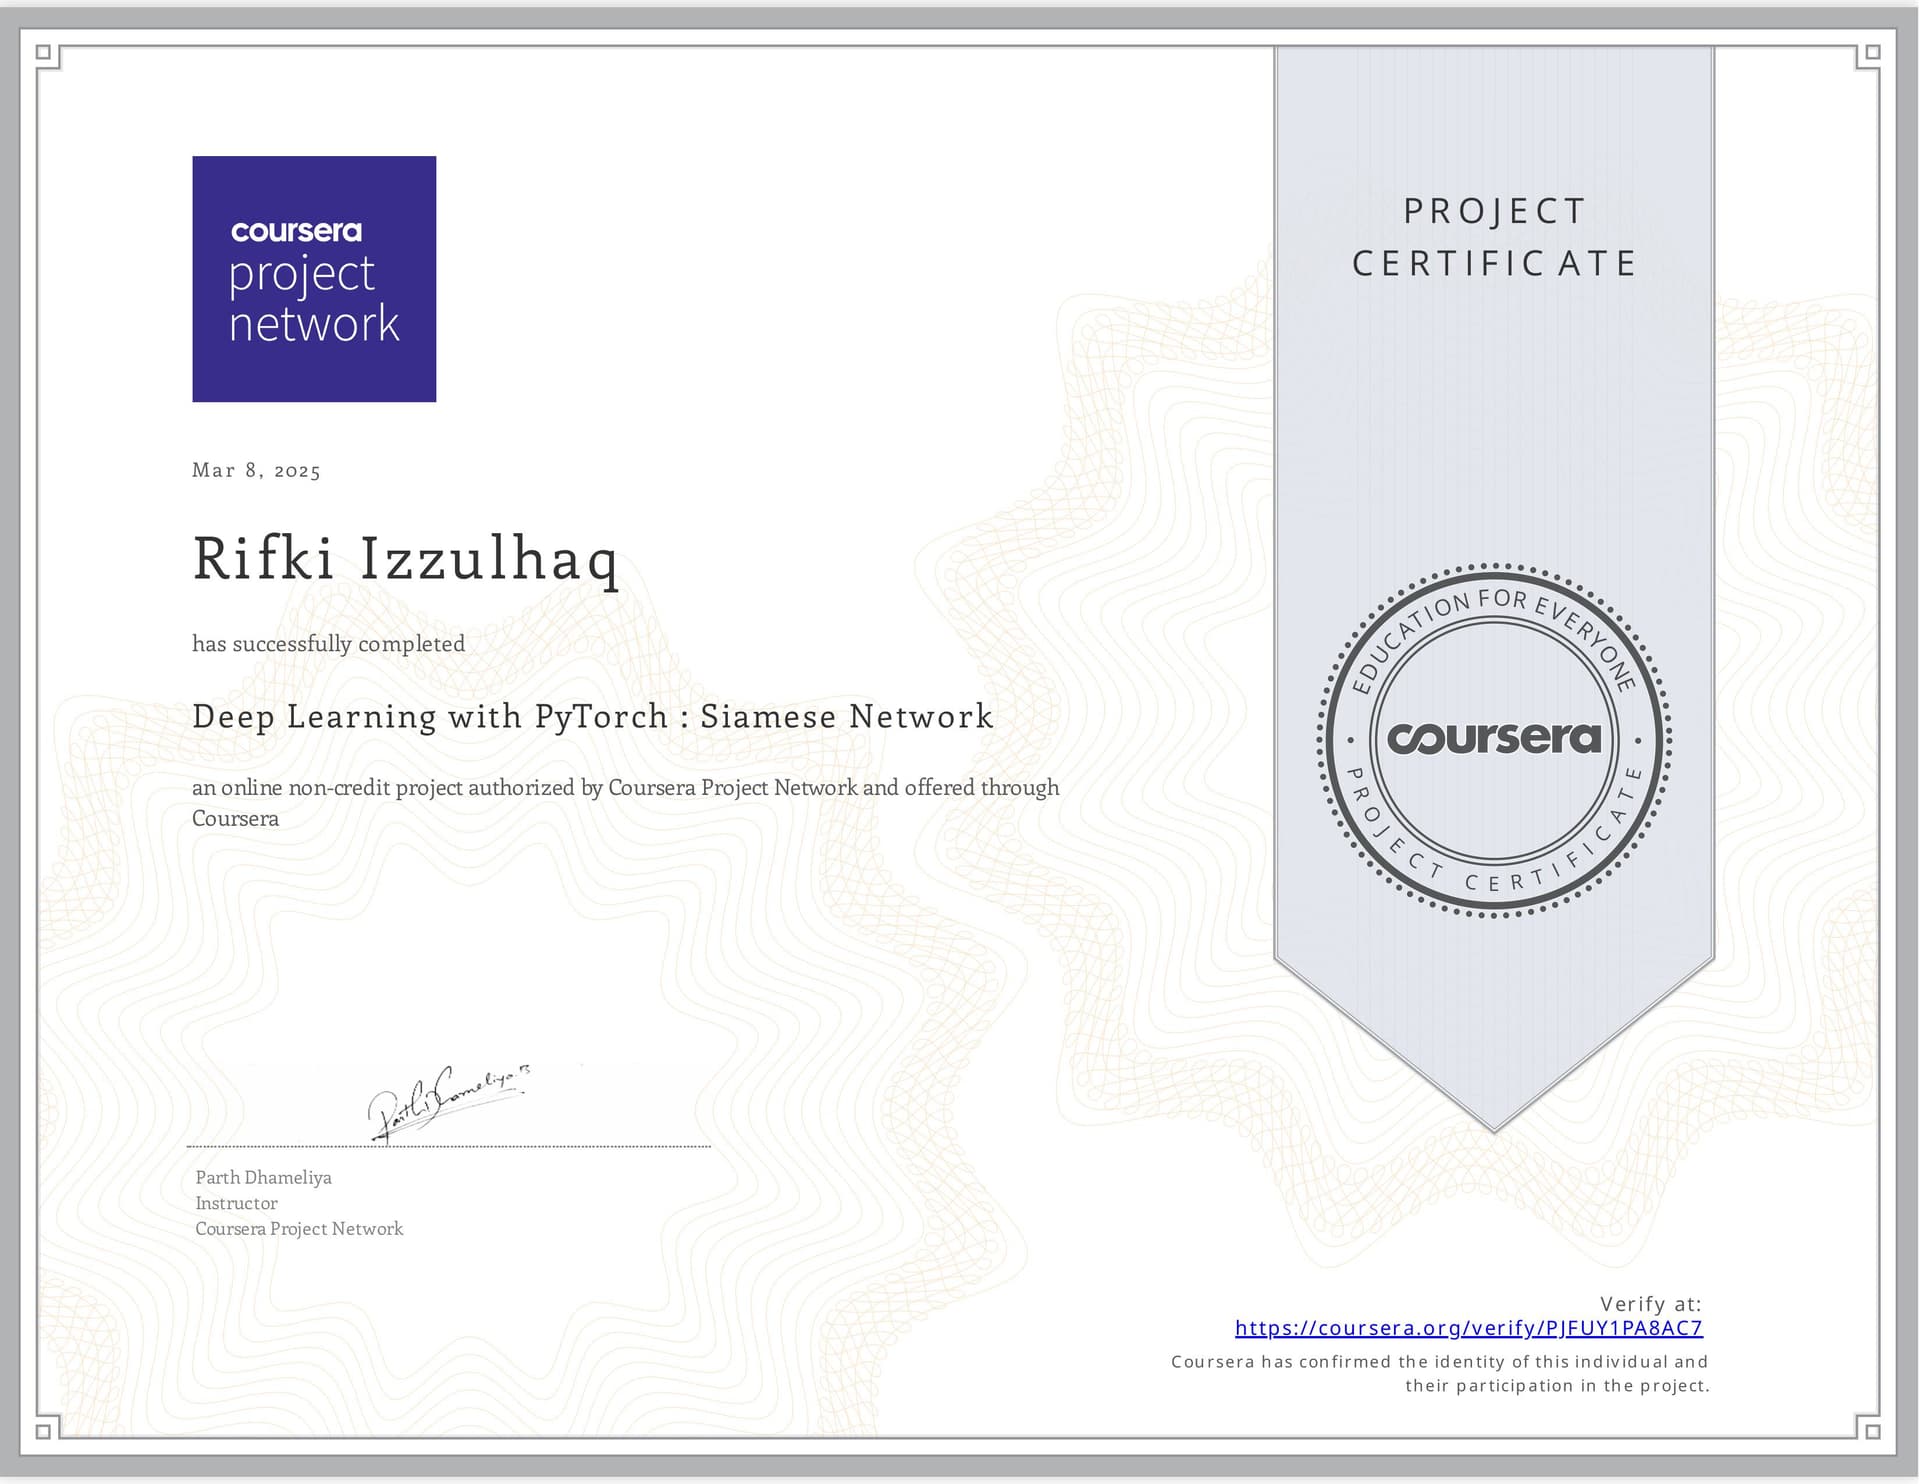
Task: Click the instructor name 'Parth Dhameliya'
Action: tap(263, 1178)
